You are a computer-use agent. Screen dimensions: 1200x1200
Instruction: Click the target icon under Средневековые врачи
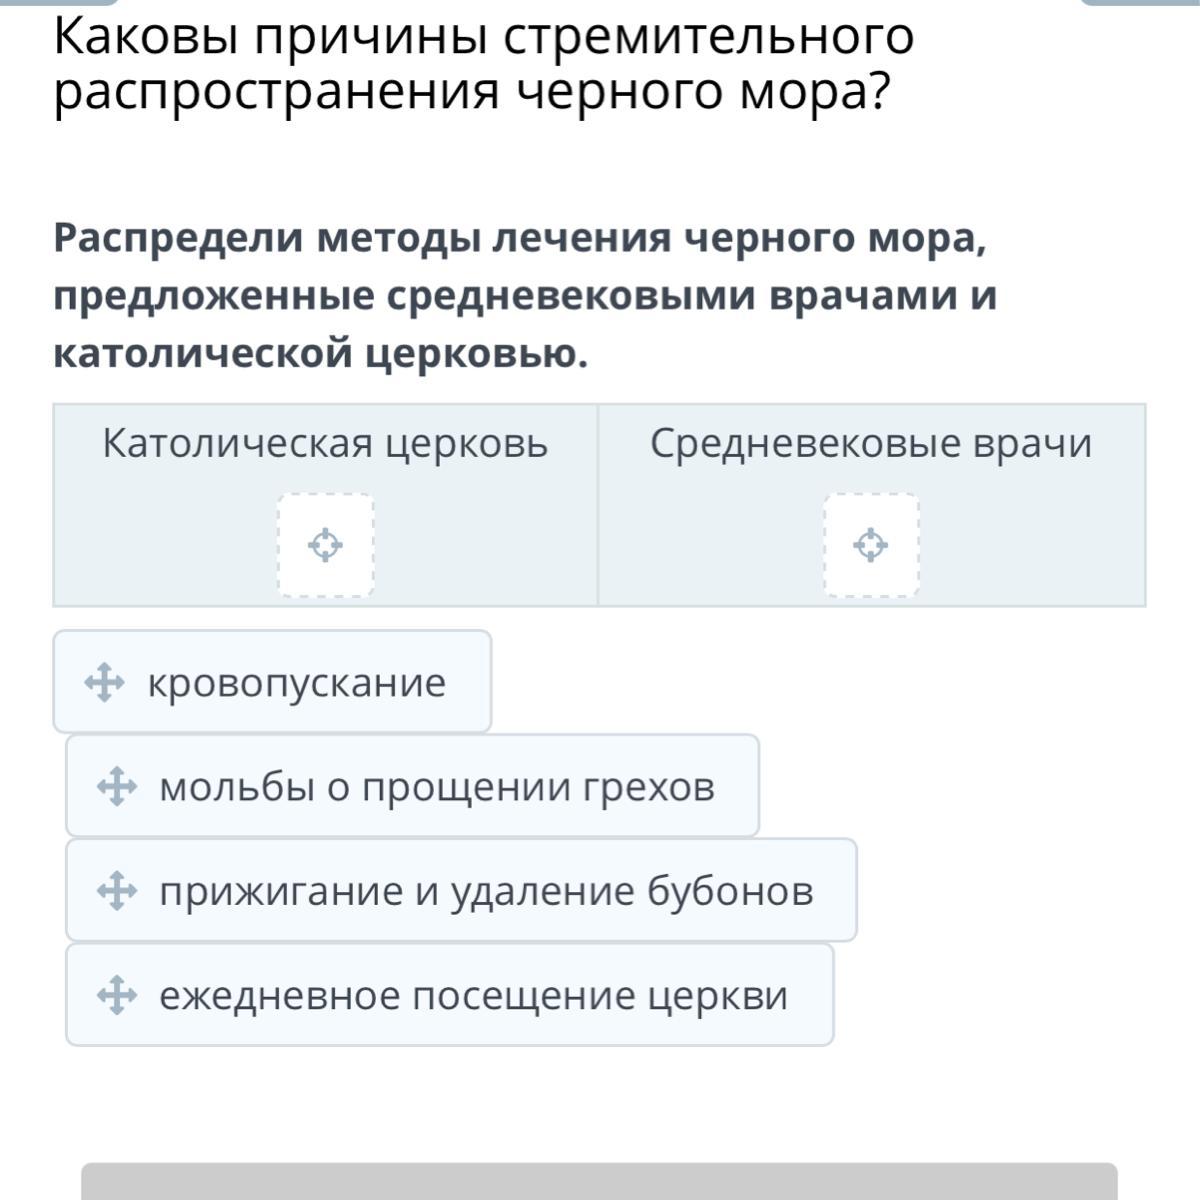click(x=871, y=546)
